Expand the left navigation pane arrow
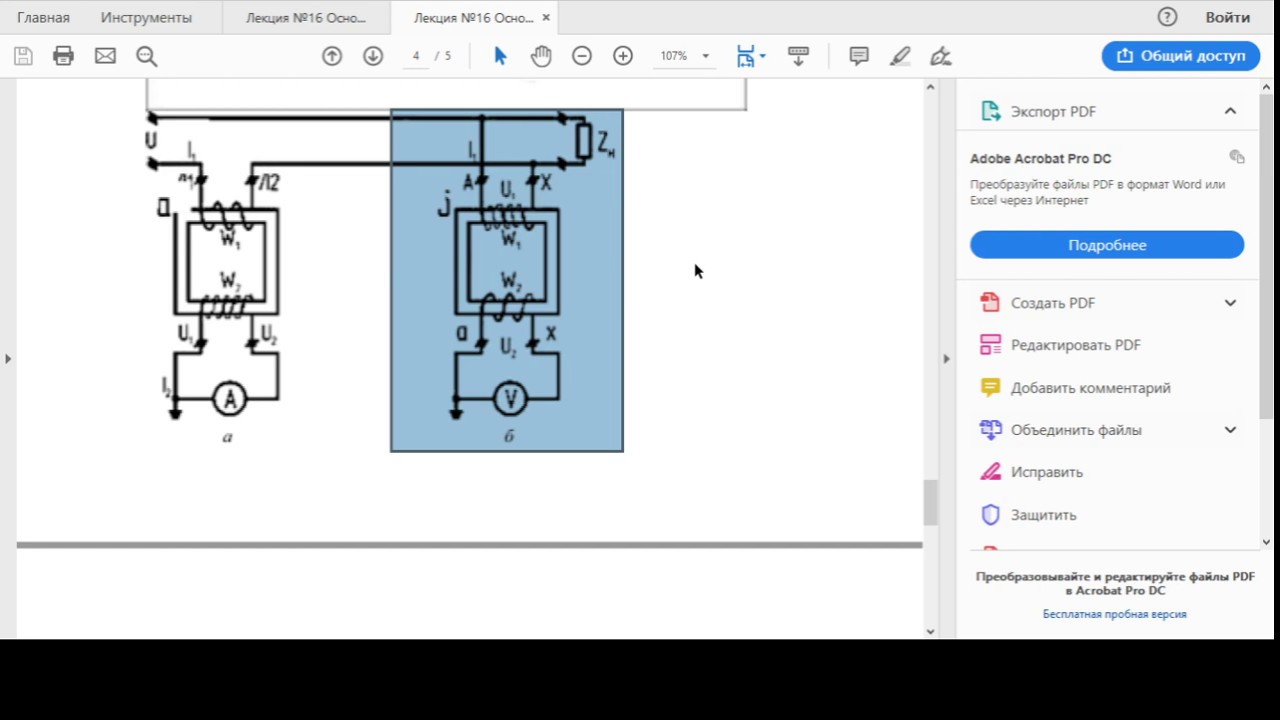This screenshot has width=1280, height=720. (8, 358)
